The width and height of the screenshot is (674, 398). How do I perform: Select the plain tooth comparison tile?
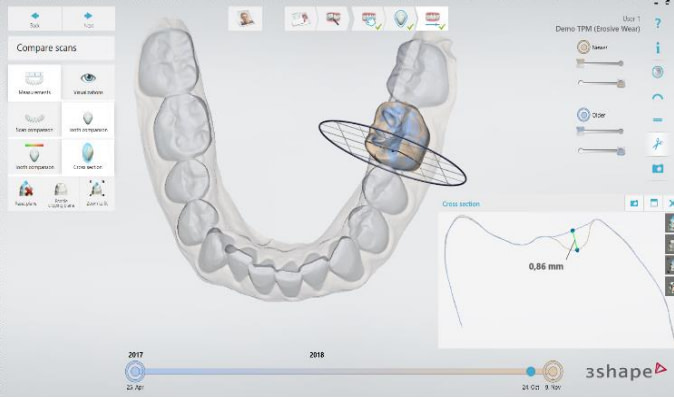pos(88,120)
